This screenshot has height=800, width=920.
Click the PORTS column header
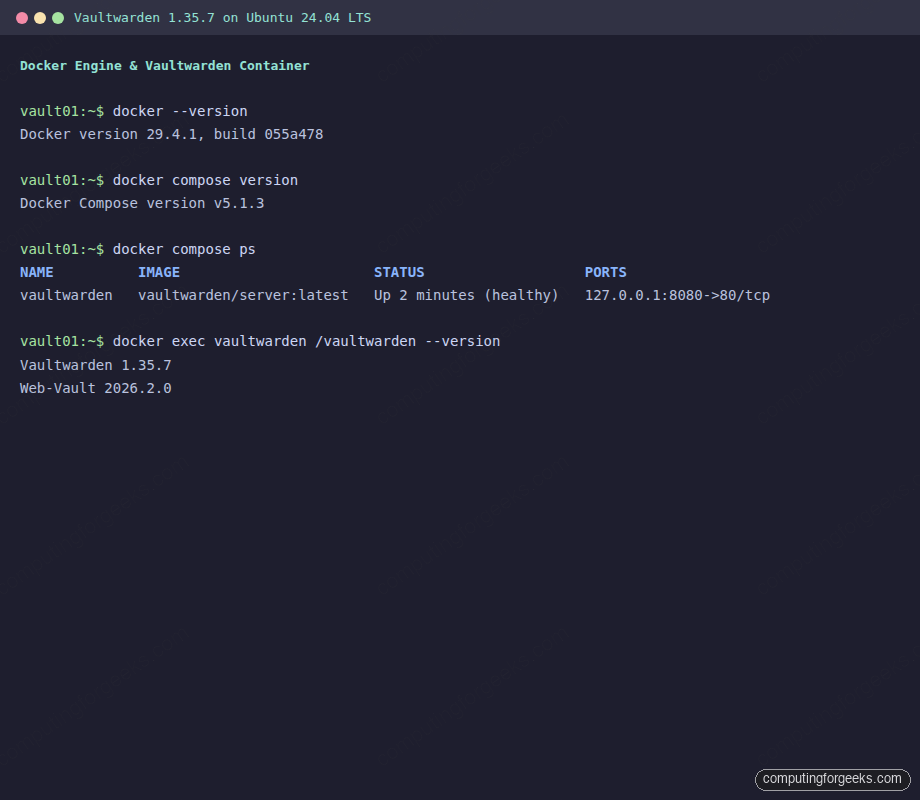[x=606, y=272]
